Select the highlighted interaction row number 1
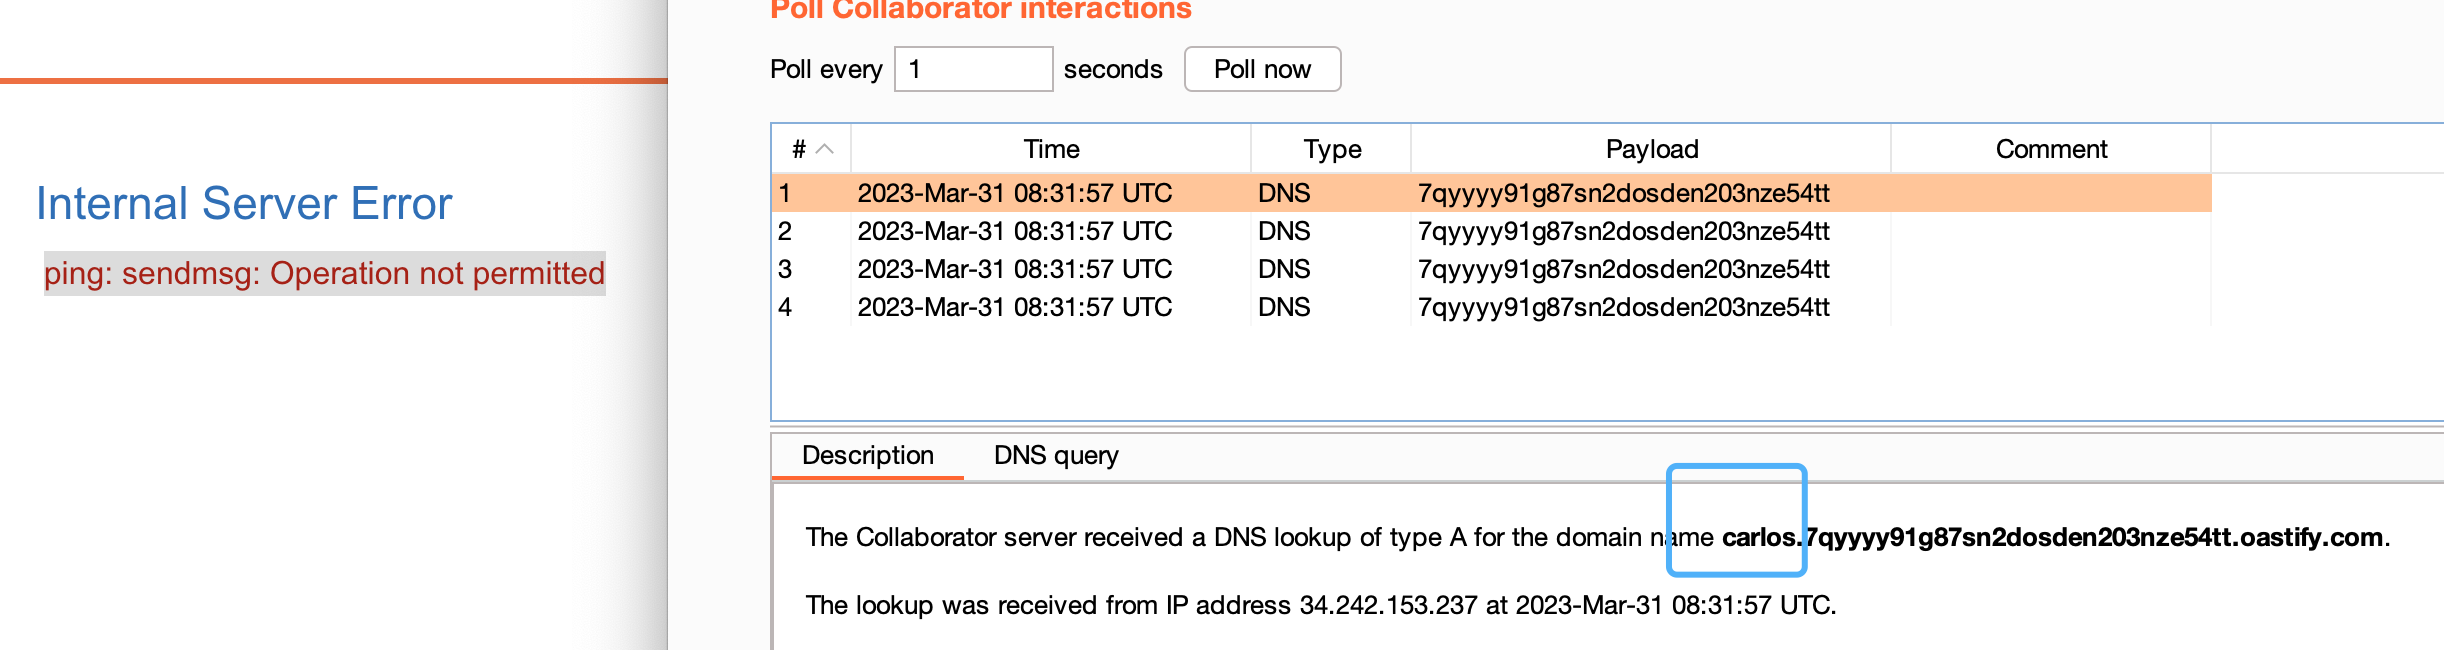 (786, 193)
